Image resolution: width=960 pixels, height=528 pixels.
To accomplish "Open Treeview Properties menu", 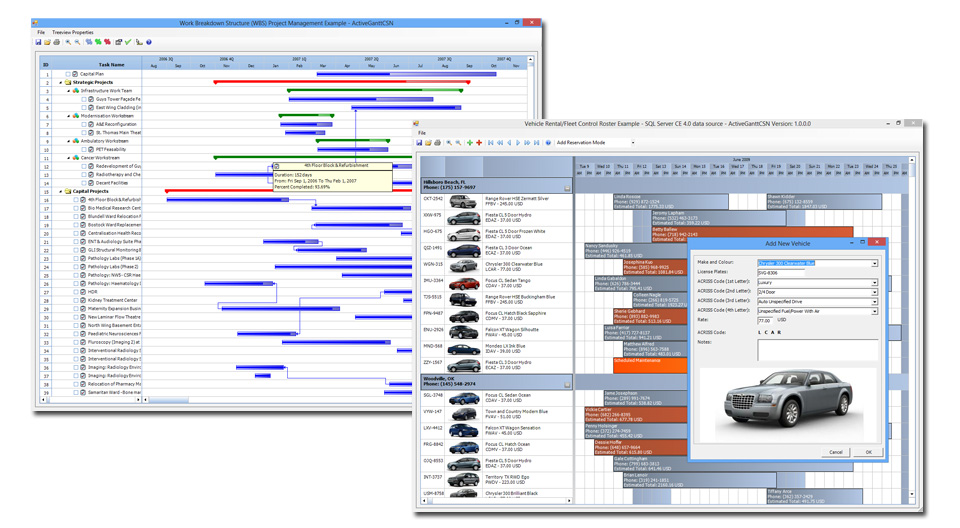I will (x=73, y=32).
